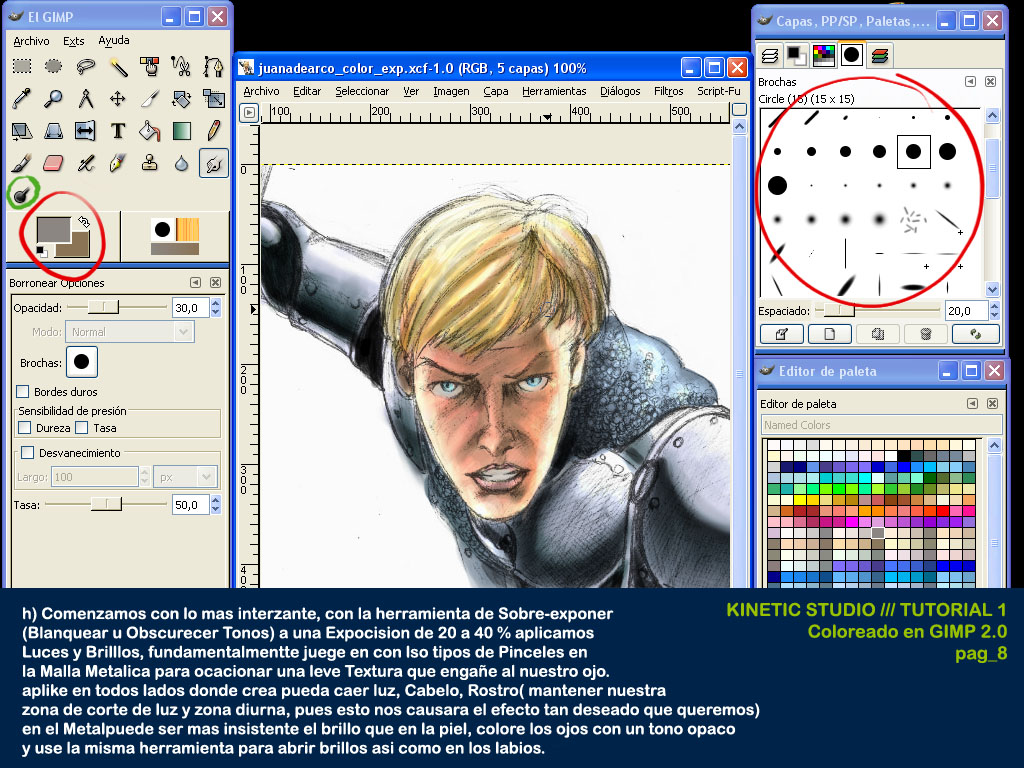Increase Opacidad value with up arrow
This screenshot has height=768, width=1024.
click(216, 303)
